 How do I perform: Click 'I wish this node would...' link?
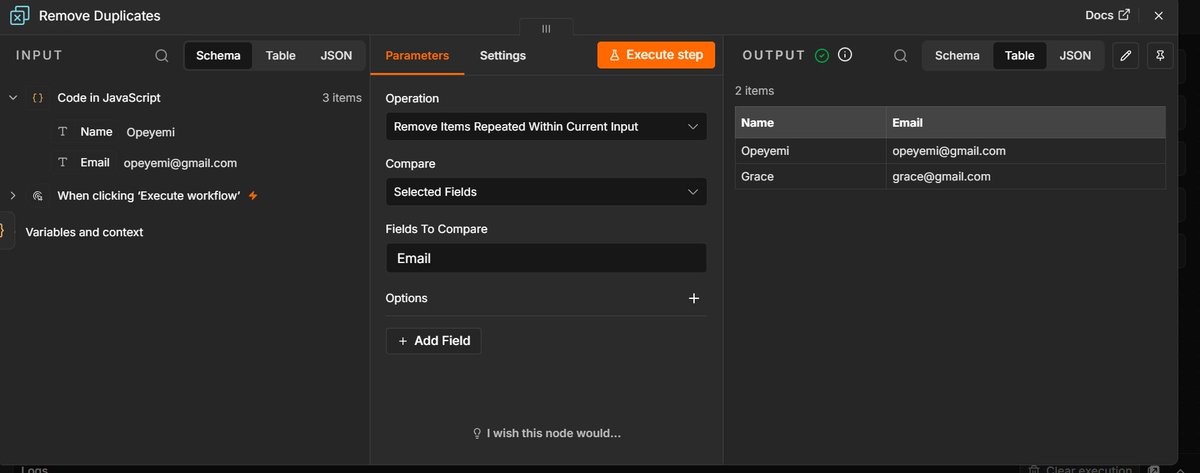546,434
